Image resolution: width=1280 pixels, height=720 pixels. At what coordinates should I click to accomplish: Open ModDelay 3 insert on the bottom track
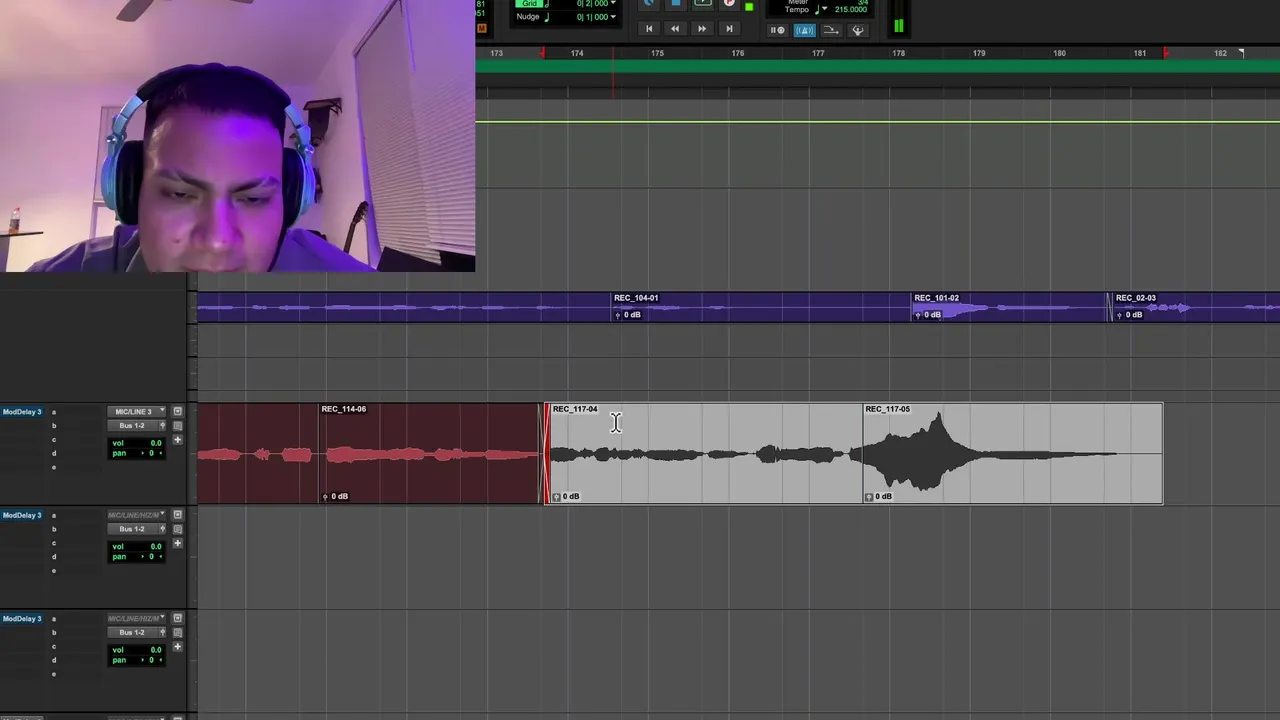[22, 619]
